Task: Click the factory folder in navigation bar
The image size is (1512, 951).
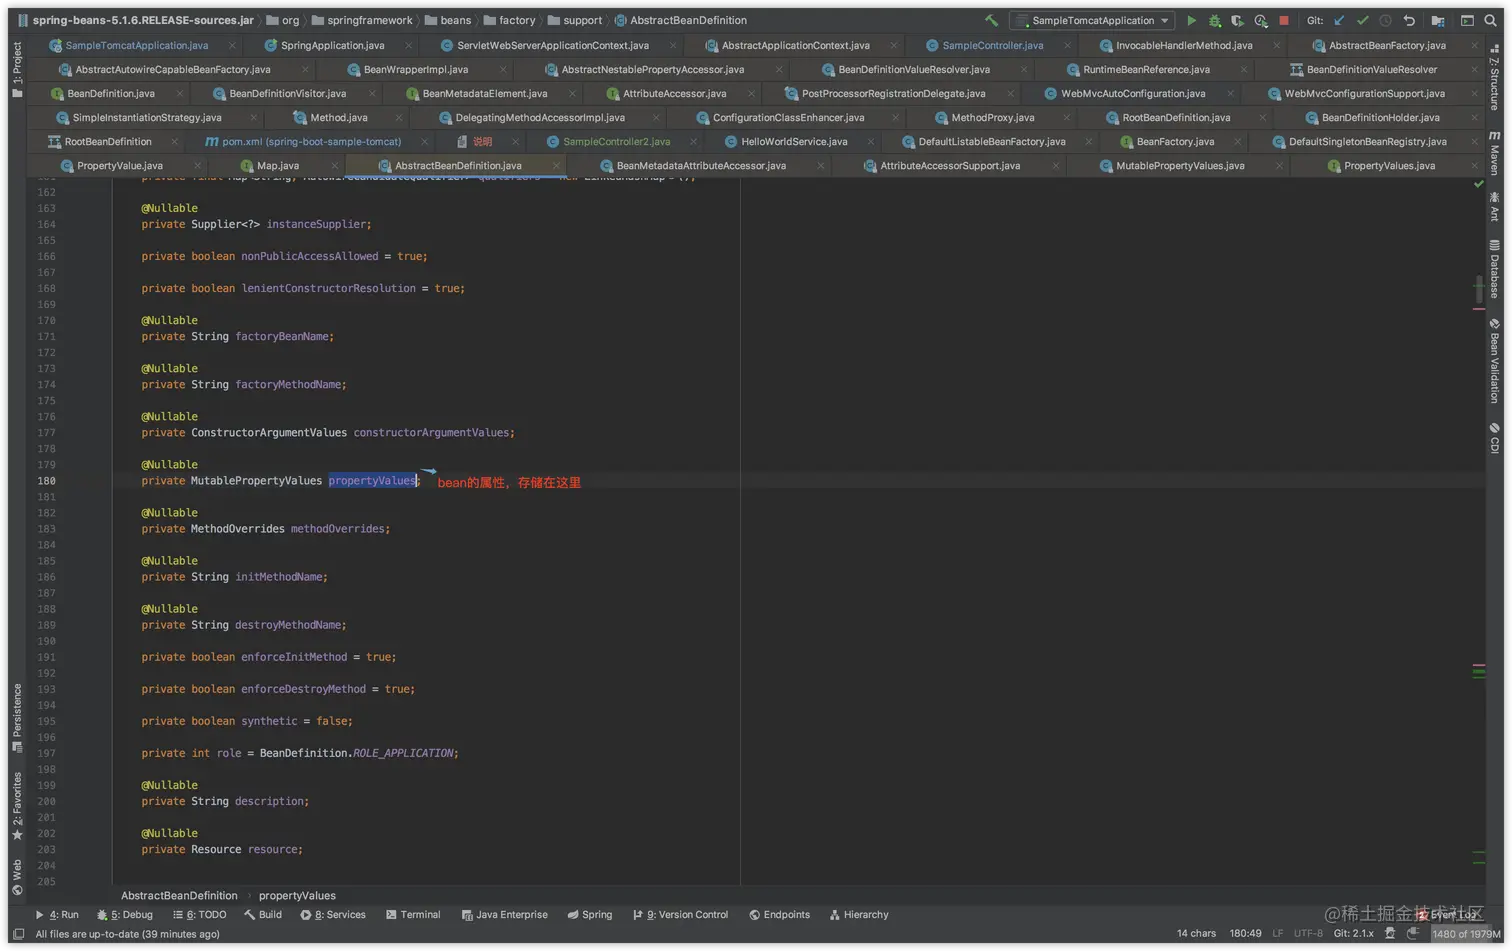Action: tap(509, 20)
